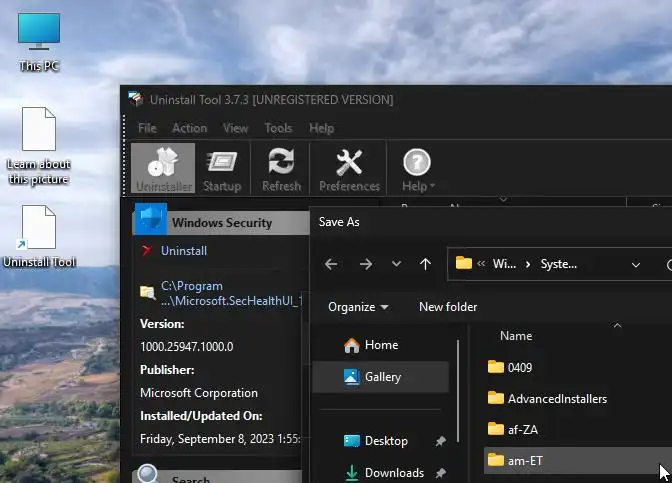Image resolution: width=672 pixels, height=483 pixels.
Task: Select the af-ZA folder
Action: click(513, 429)
